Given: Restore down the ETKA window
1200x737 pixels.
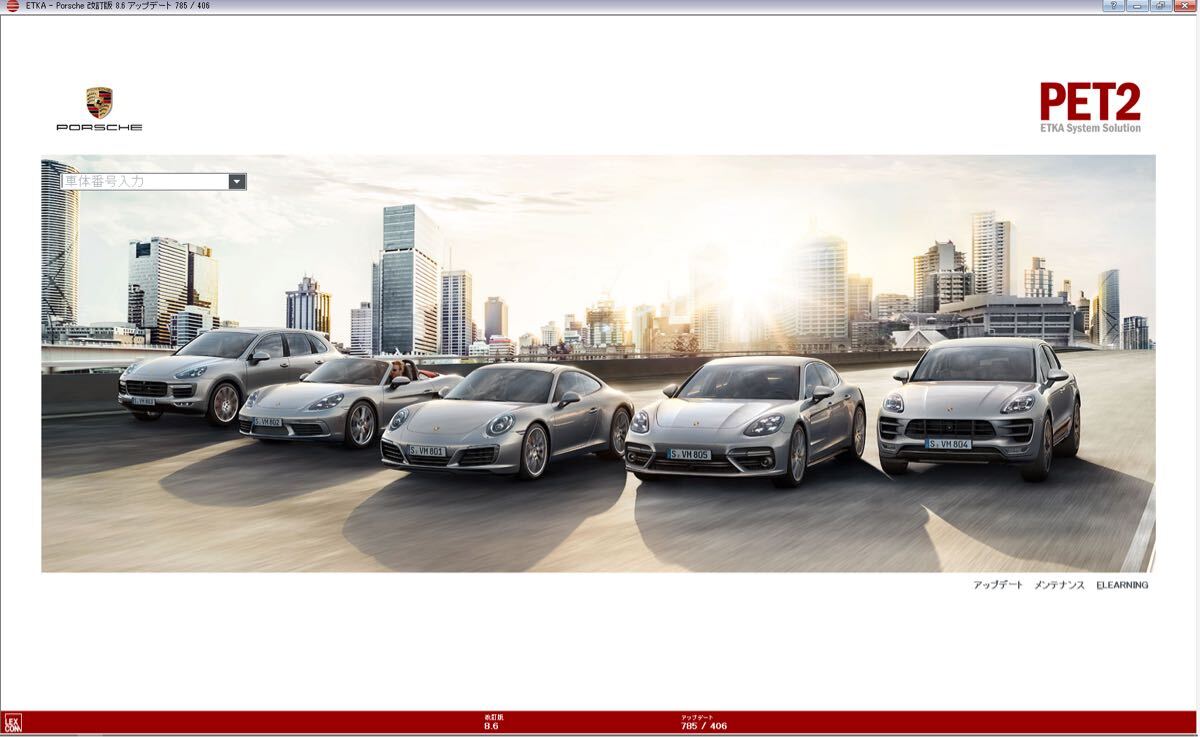Looking at the screenshot, I should (1160, 6).
